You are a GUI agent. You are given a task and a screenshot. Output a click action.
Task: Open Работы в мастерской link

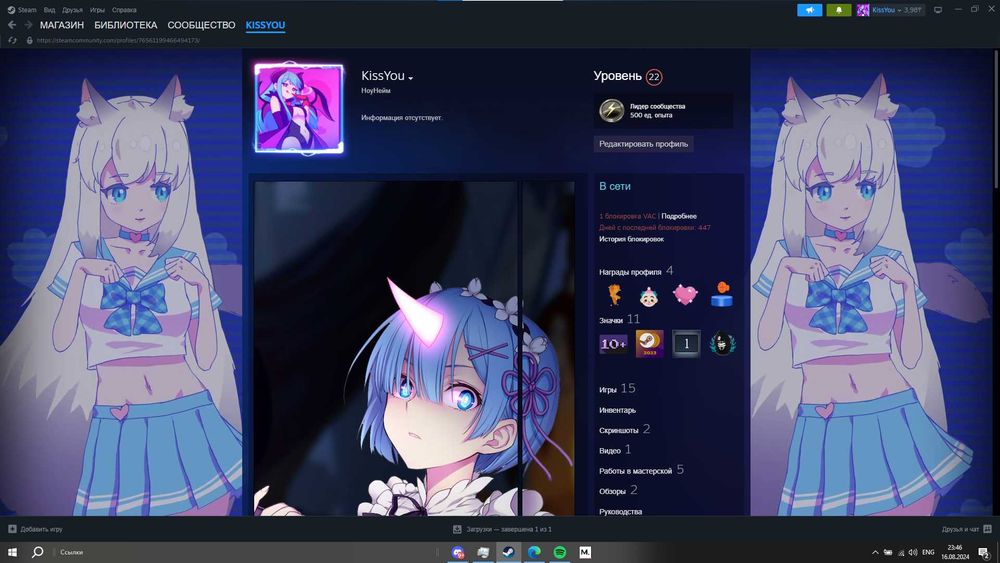click(x=635, y=471)
